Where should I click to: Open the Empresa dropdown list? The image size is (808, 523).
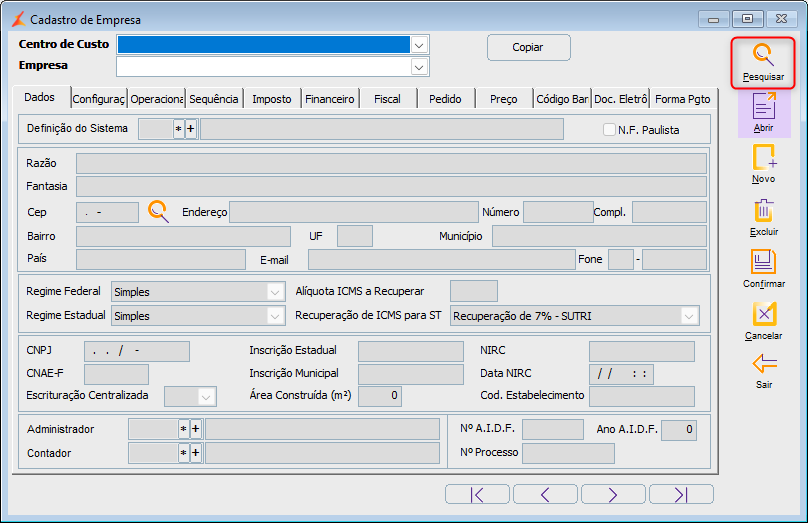tap(419, 67)
